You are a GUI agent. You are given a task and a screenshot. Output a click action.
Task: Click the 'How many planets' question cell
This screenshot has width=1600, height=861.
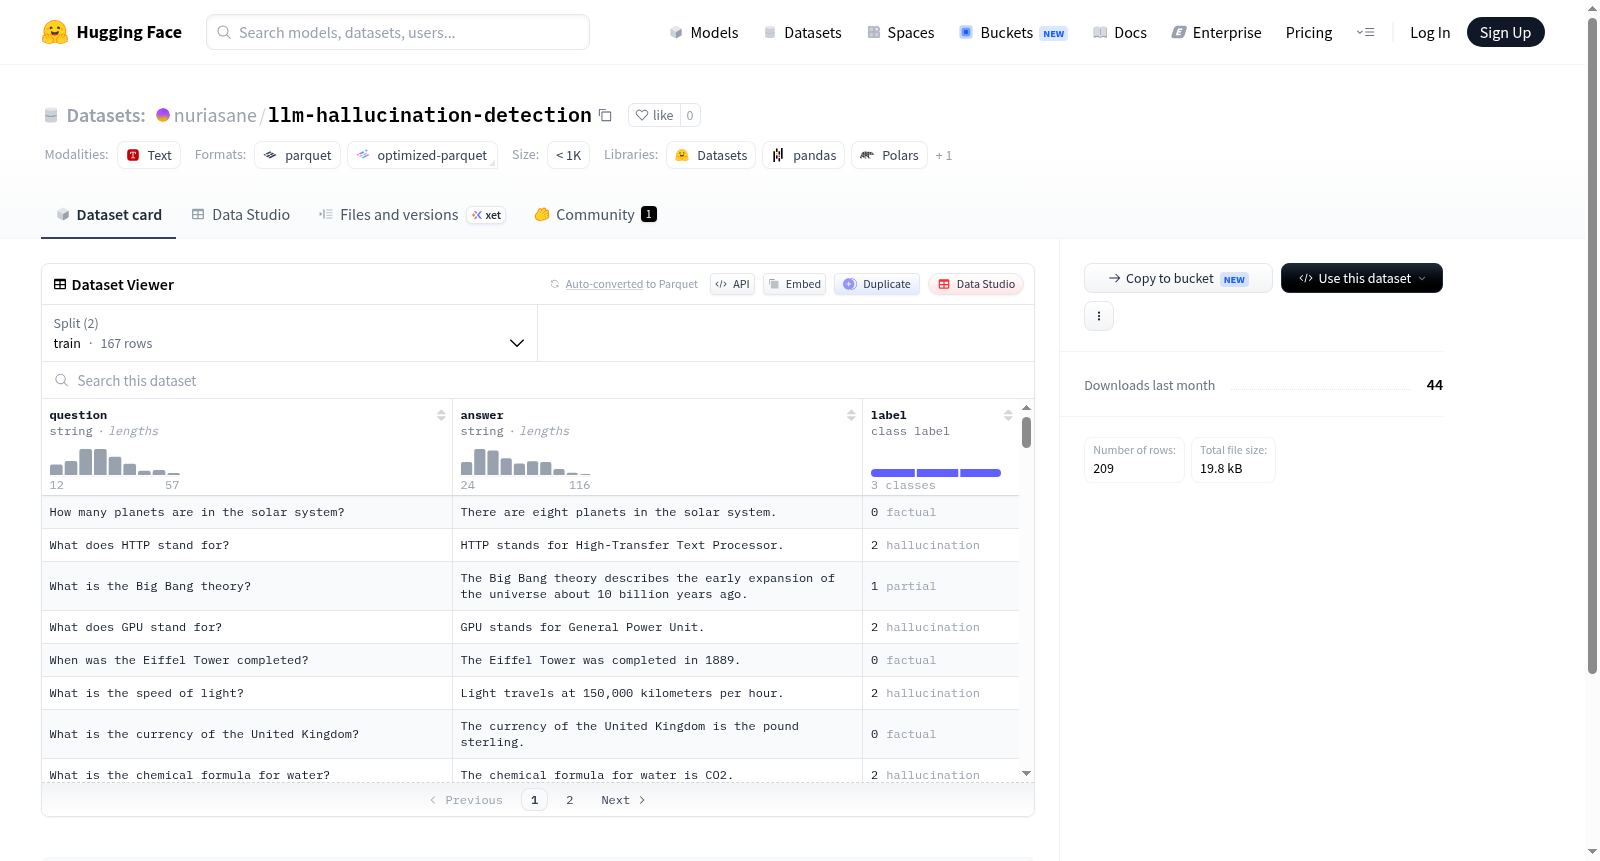[247, 512]
